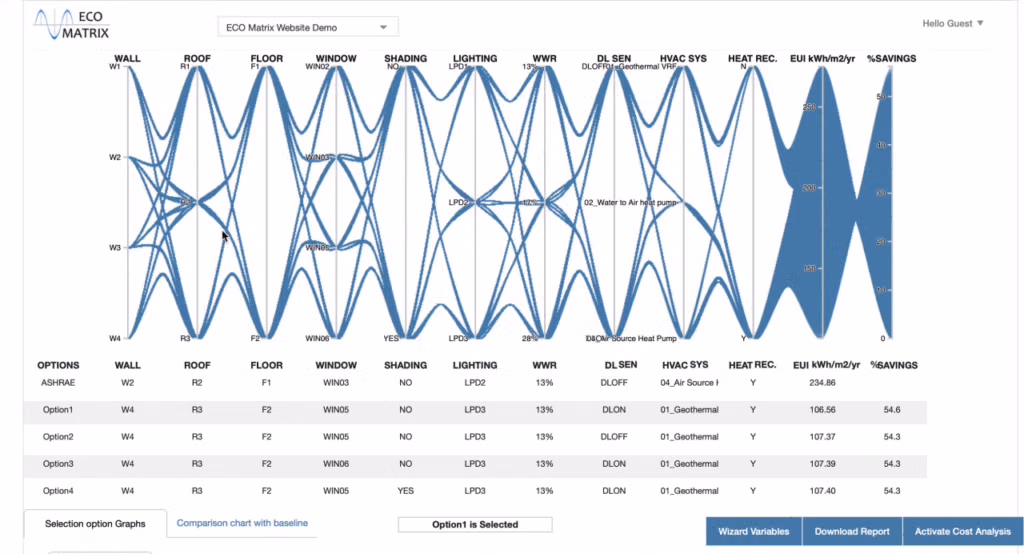This screenshot has height=554, width=1024.
Task: Click the Option1 is Selected field
Action: tap(475, 525)
